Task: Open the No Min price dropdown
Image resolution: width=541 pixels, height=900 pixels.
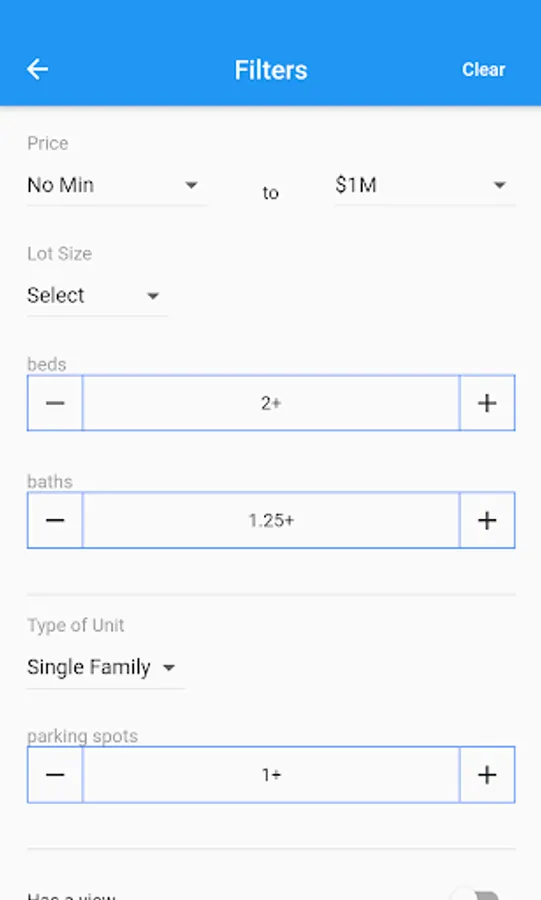Action: [x=117, y=185]
